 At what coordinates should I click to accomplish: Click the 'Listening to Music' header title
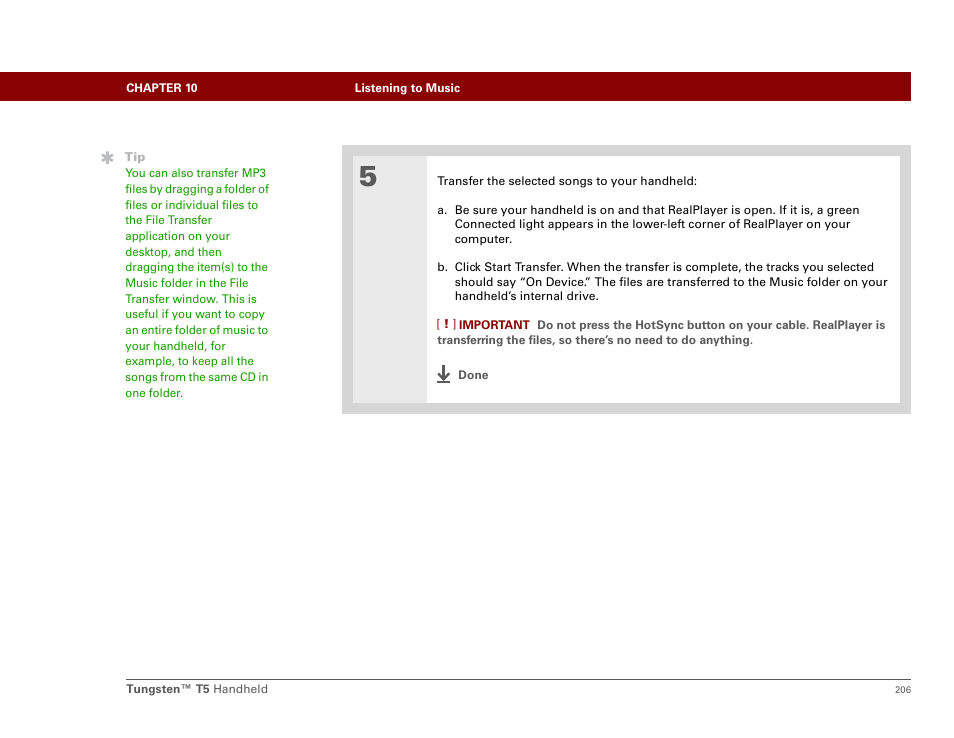[x=407, y=88]
